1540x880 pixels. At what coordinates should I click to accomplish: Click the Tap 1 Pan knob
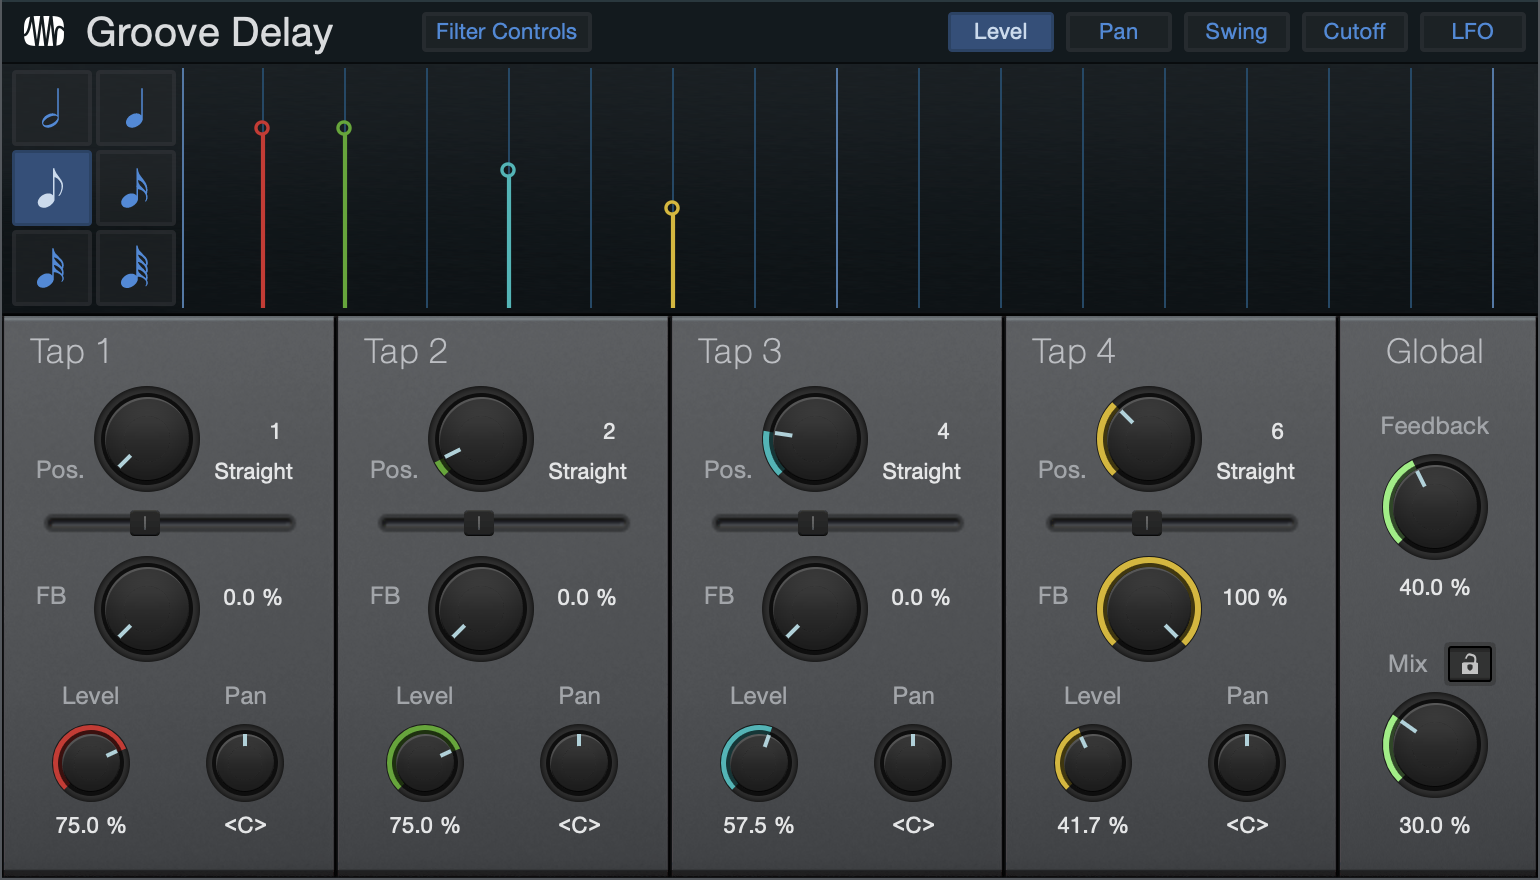(x=245, y=763)
